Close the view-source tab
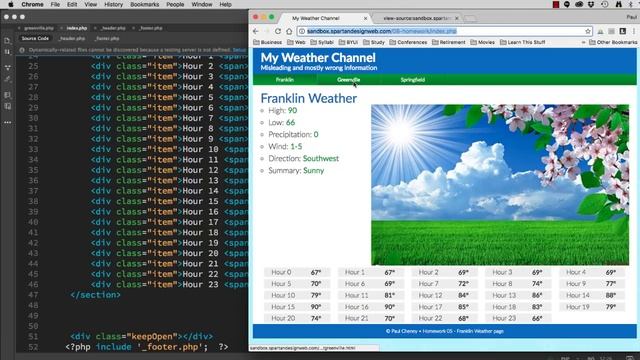 [x=456, y=18]
